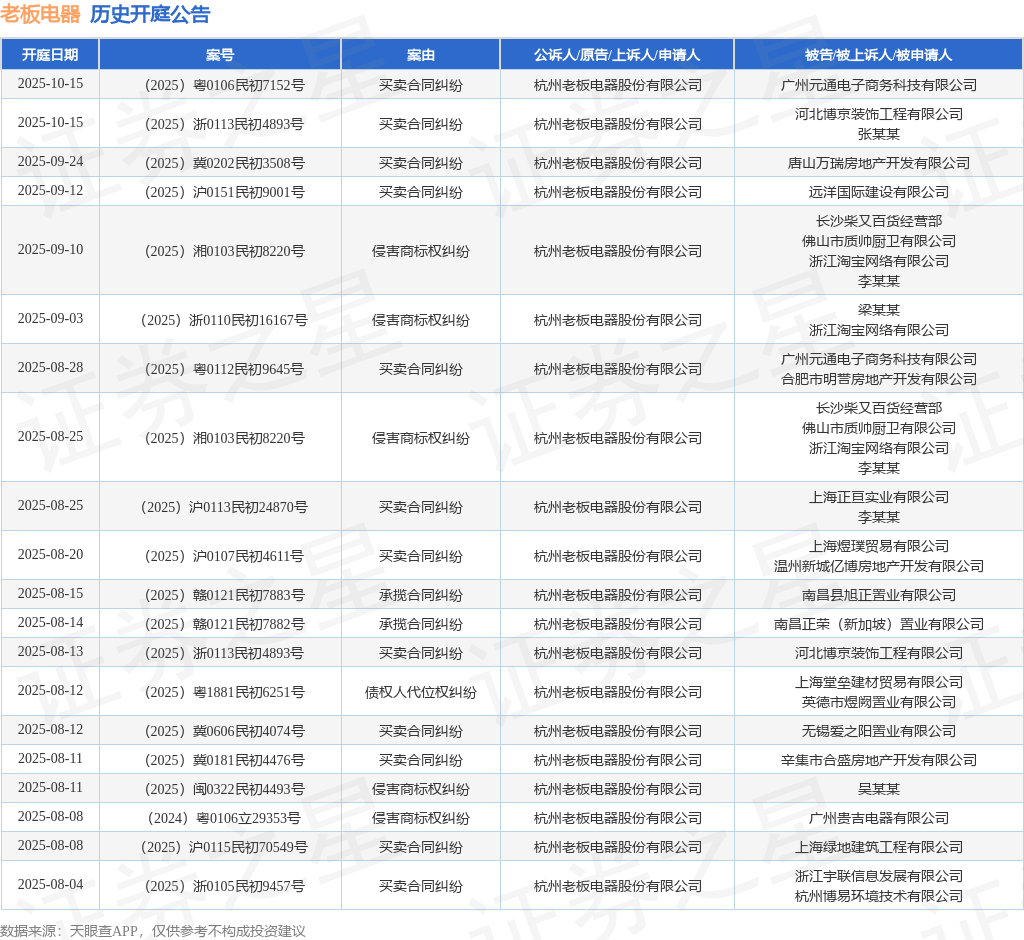Screen dimensions: 1024x940
Task: Click the 老板电器 title text
Action: [40, 14]
